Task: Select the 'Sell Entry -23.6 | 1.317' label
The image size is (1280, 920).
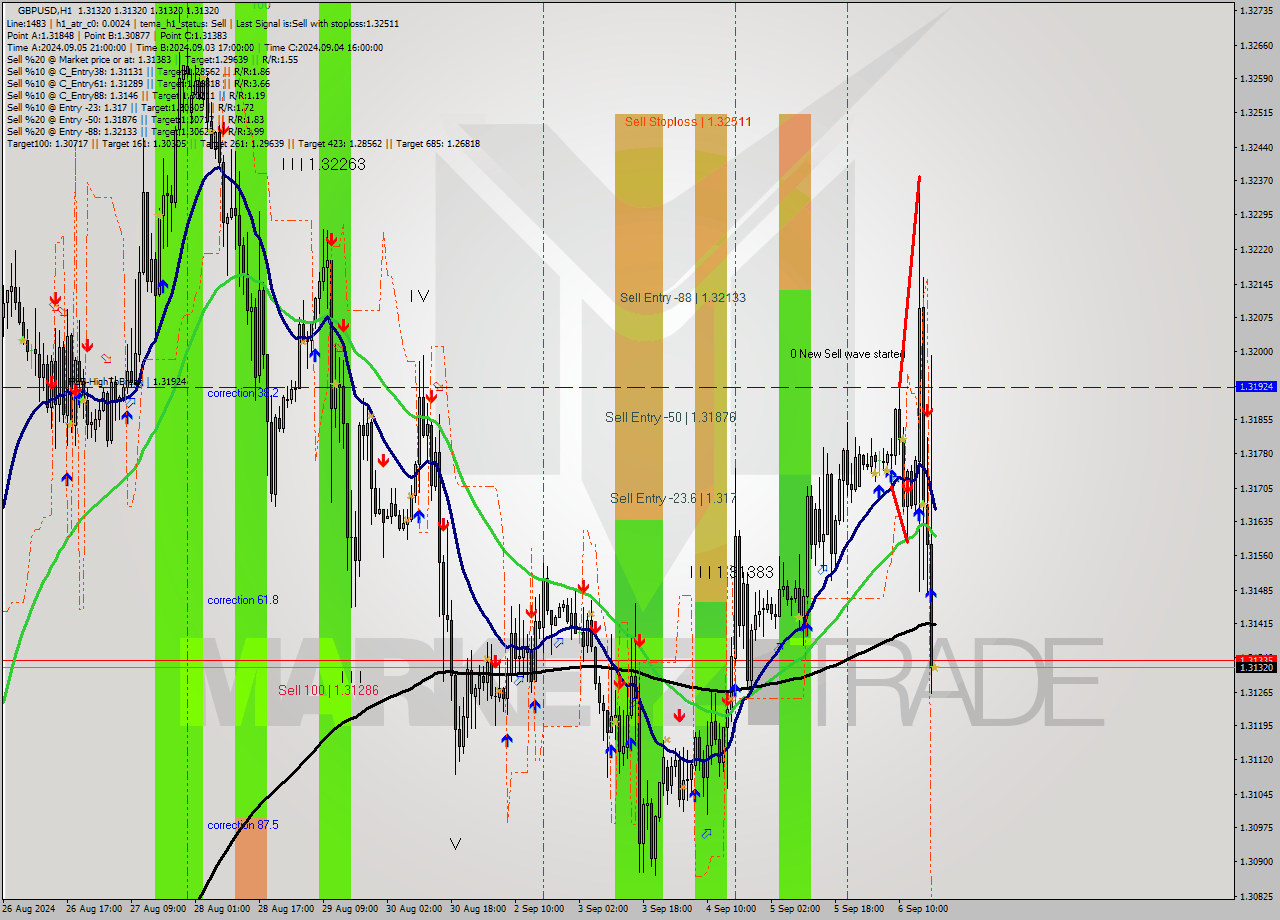Action: pyautogui.click(x=673, y=497)
